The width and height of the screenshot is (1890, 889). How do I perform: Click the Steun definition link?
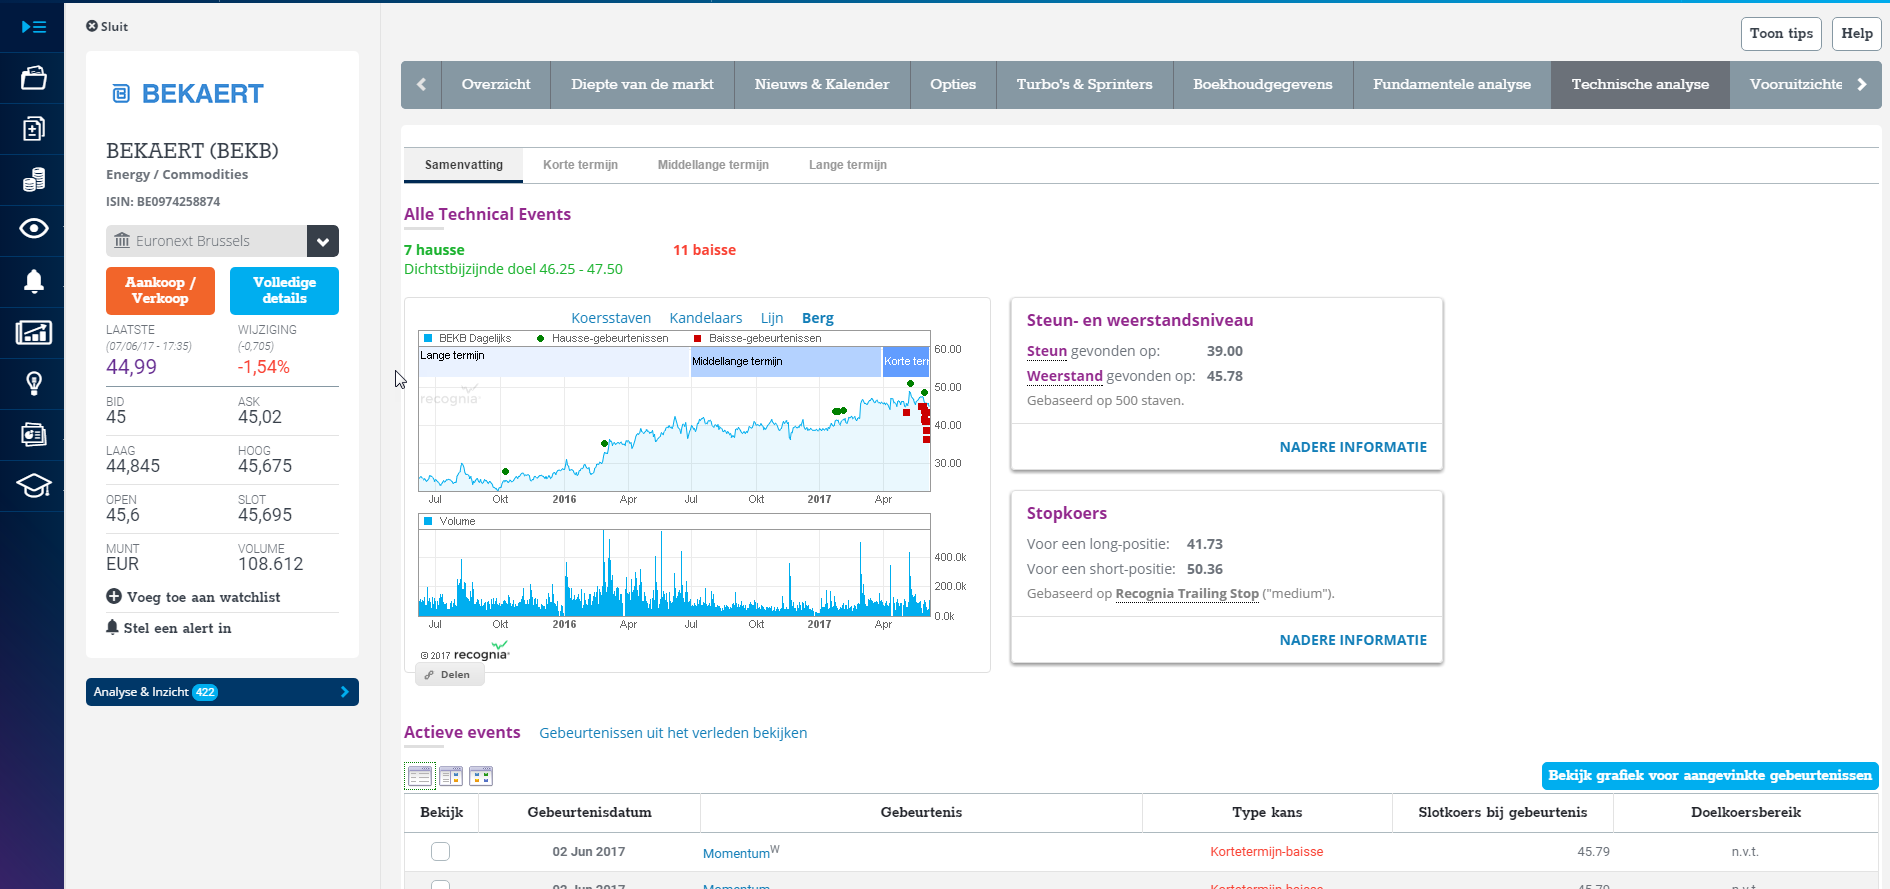pyautogui.click(x=1047, y=351)
